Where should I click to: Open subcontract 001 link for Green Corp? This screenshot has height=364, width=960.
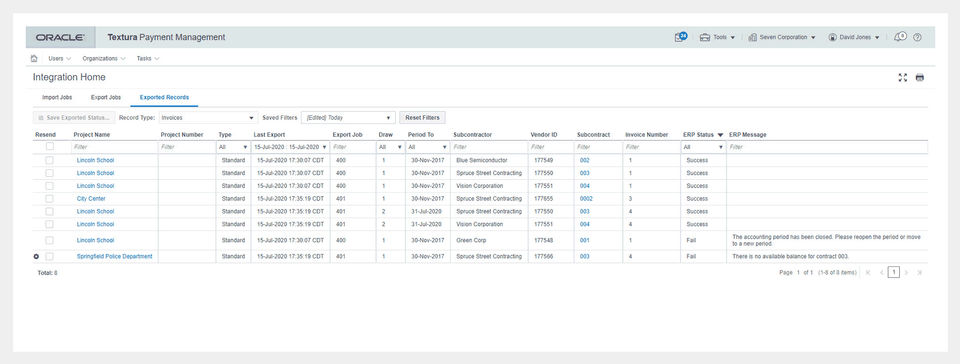click(x=585, y=240)
